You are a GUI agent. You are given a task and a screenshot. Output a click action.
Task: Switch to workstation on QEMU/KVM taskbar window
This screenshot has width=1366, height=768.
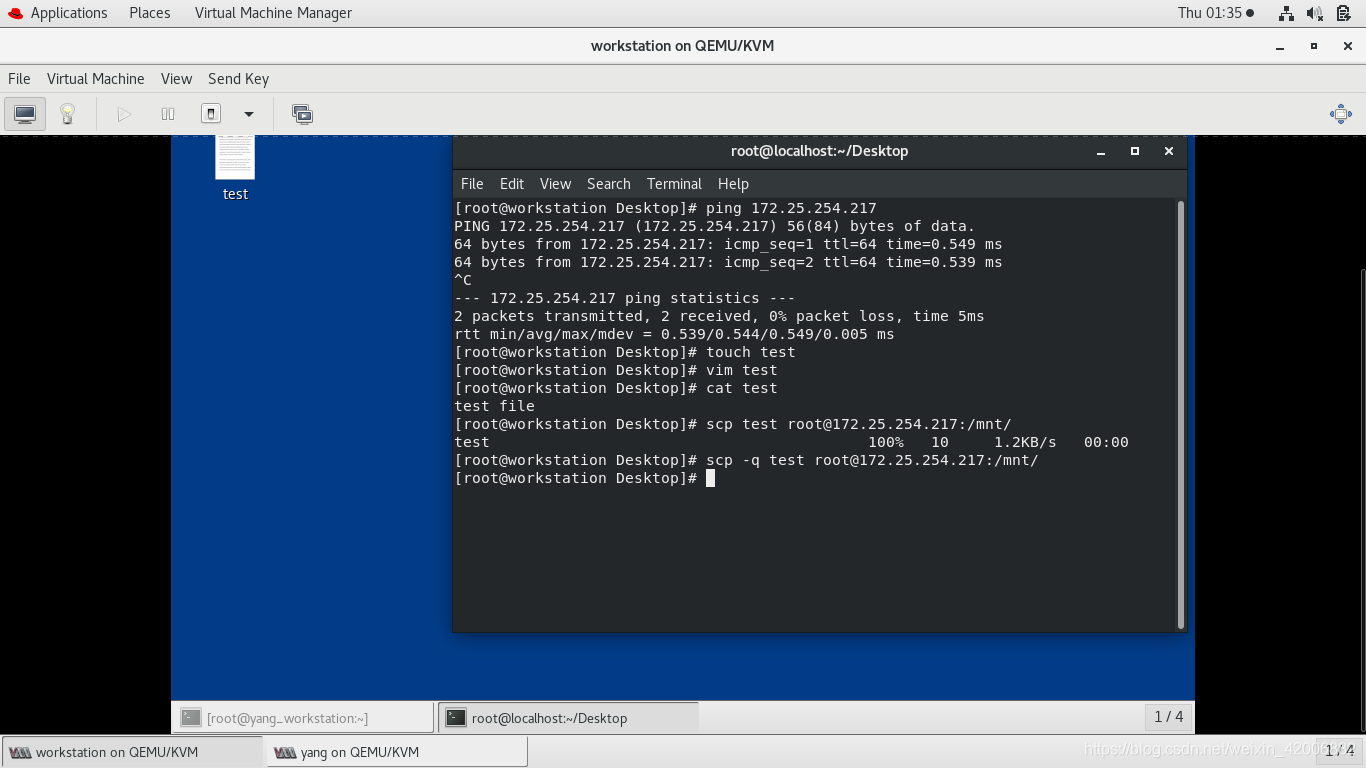point(132,752)
